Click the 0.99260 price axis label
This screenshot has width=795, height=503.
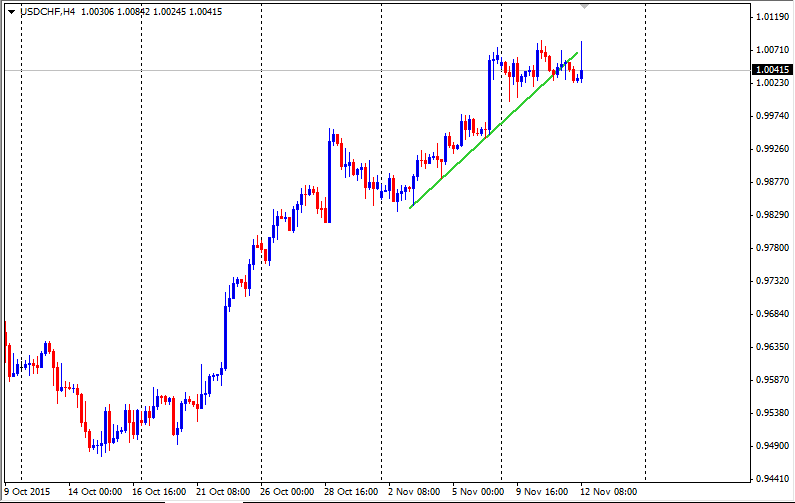point(773,149)
